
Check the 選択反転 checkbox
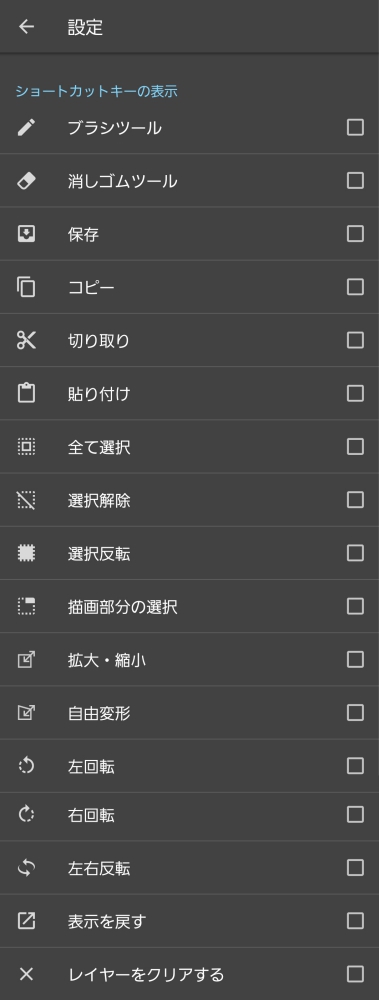pos(355,553)
